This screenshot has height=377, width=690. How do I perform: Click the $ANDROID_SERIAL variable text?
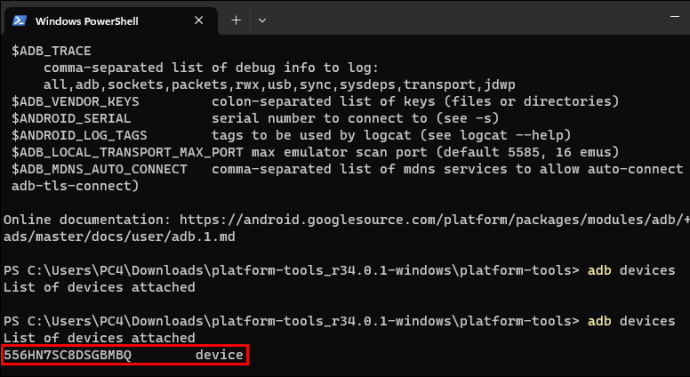tap(71, 118)
